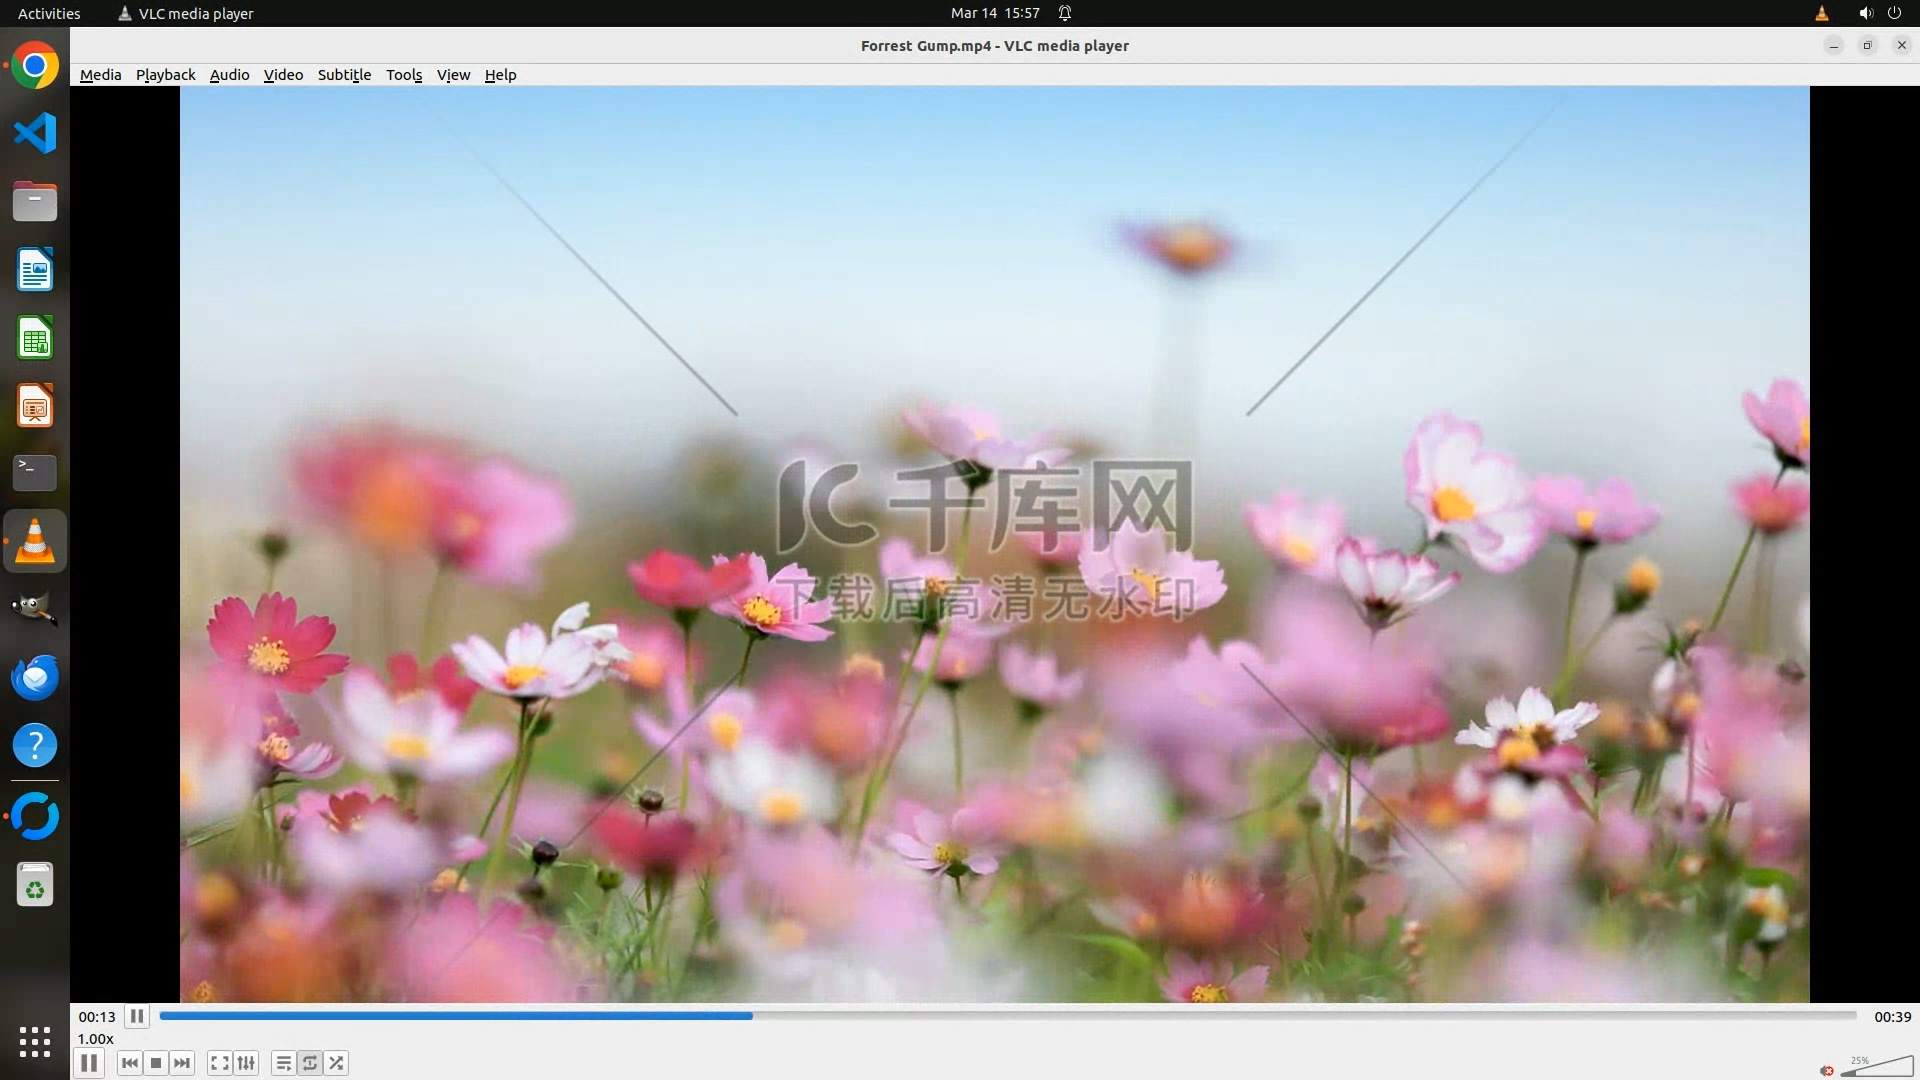Image resolution: width=1920 pixels, height=1080 pixels.
Task: Skip to previous media track
Action: [129, 1063]
